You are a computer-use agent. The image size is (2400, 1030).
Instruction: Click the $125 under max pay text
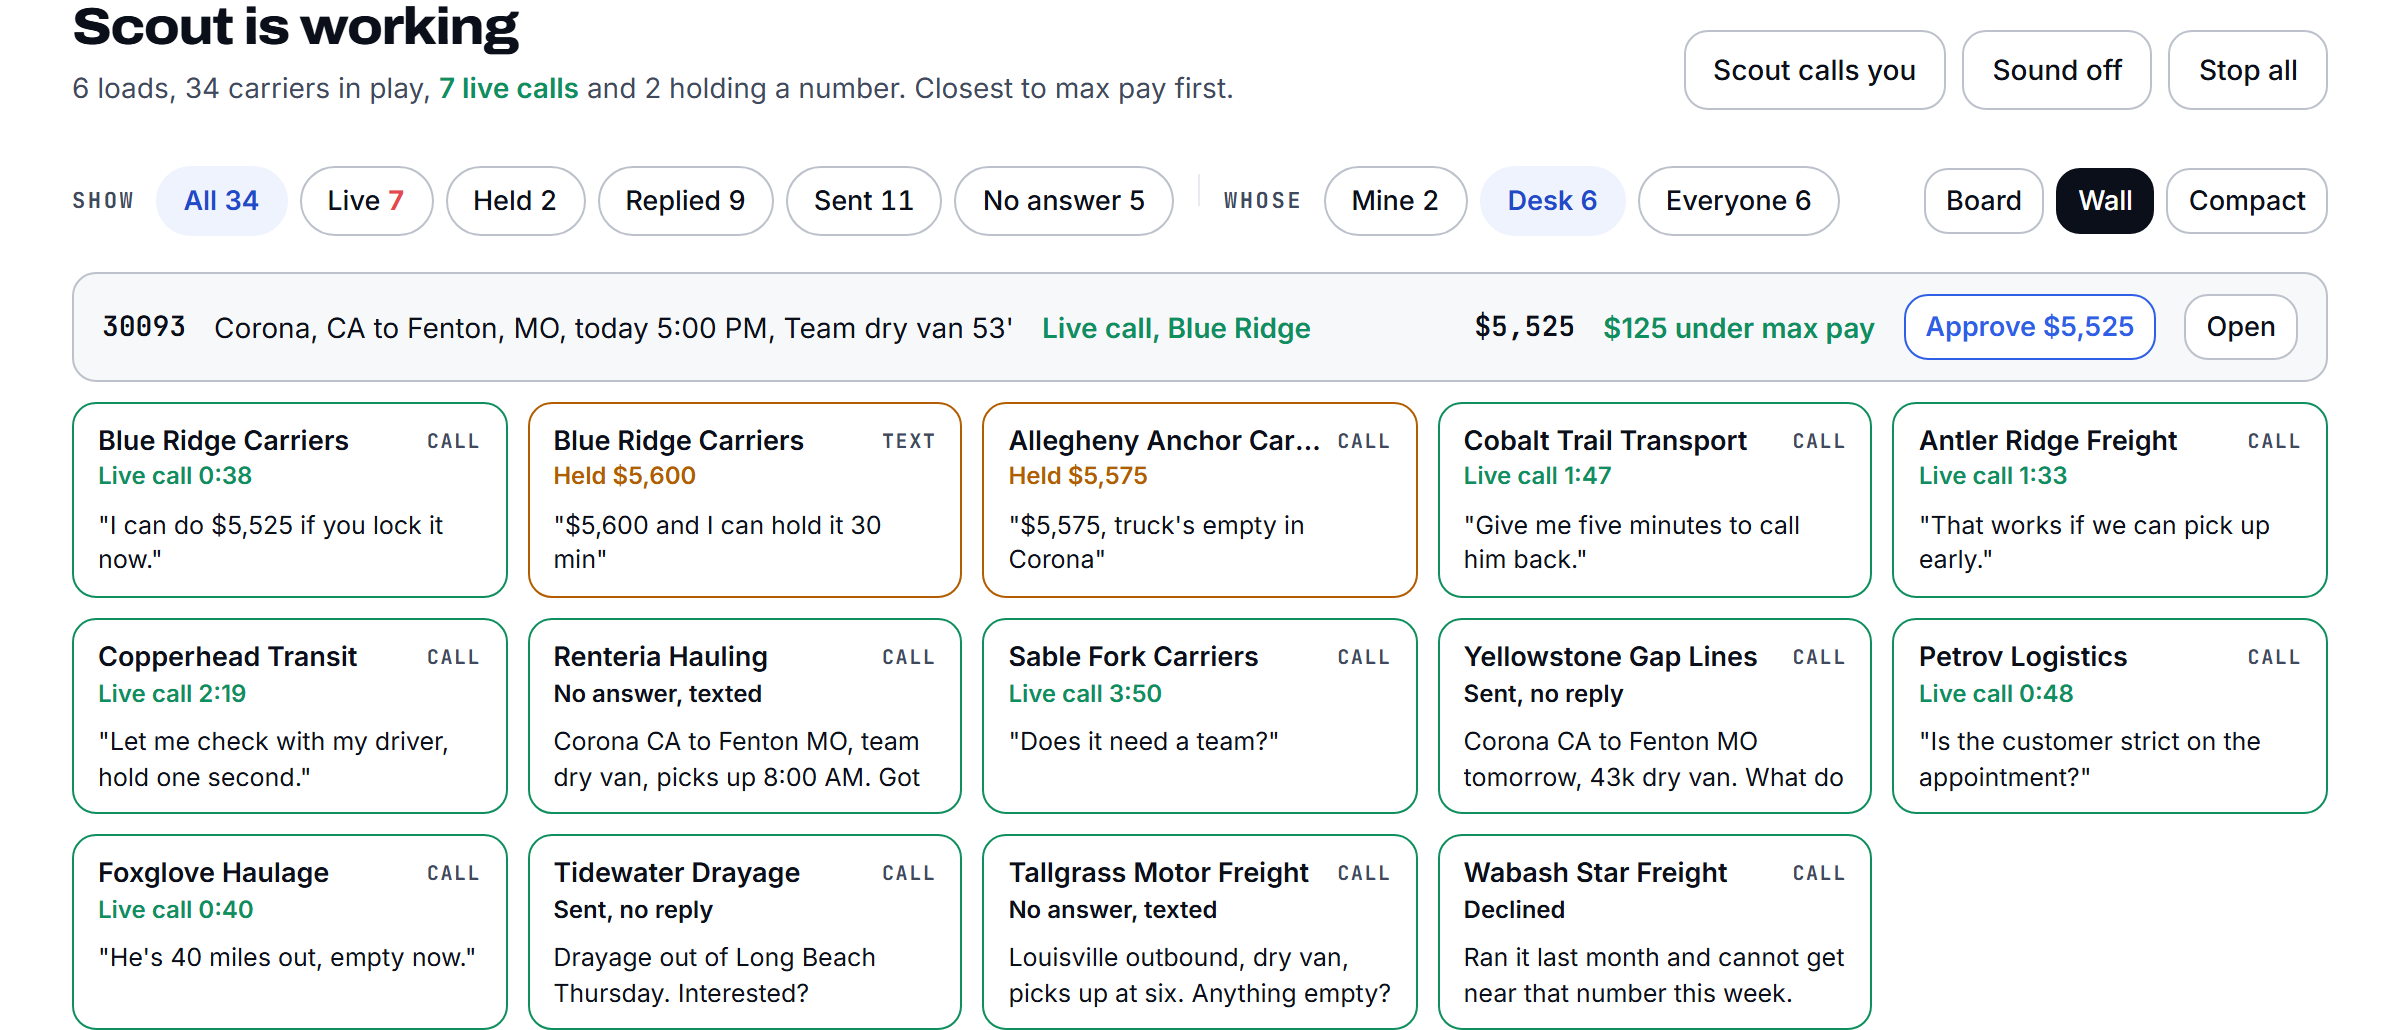click(1738, 328)
